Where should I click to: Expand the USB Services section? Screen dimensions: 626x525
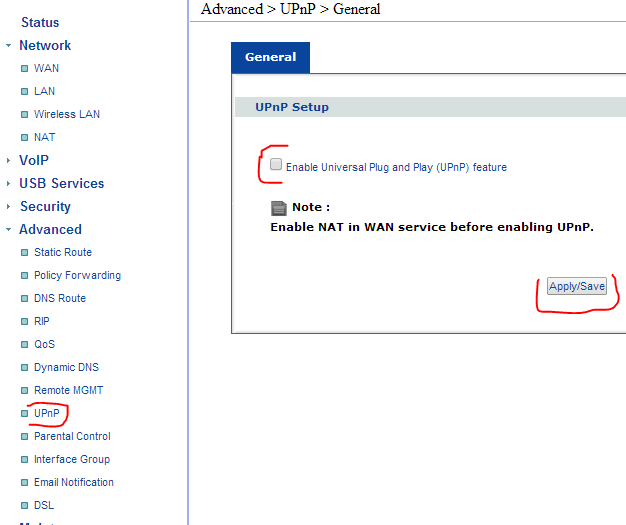[9, 184]
